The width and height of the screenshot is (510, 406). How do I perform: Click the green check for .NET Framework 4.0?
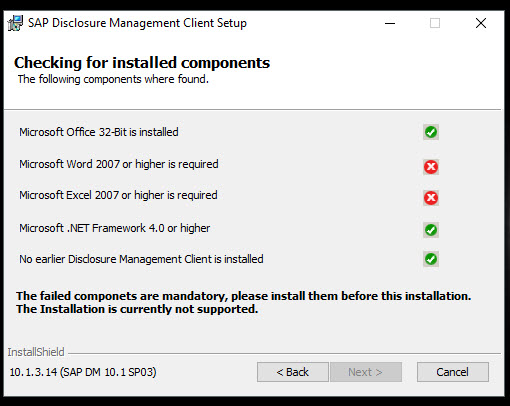(x=431, y=230)
